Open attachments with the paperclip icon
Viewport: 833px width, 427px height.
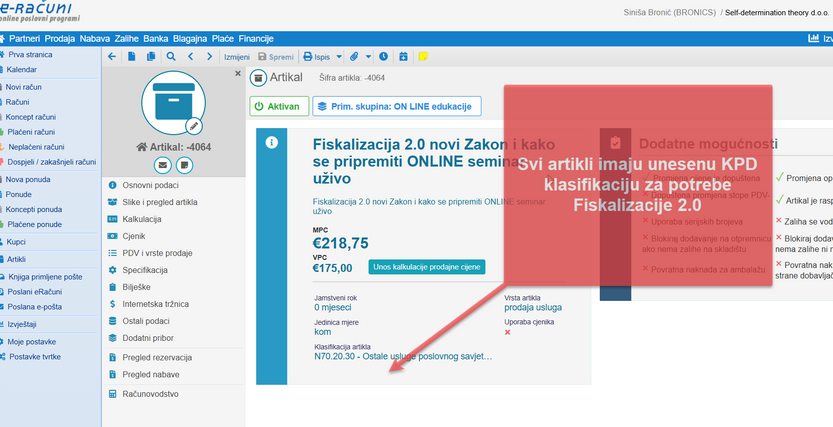pos(354,56)
